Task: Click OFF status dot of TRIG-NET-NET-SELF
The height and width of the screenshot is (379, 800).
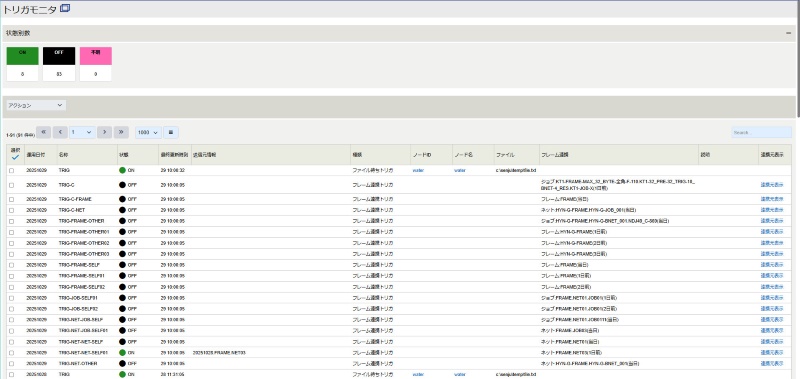Action: [x=122, y=342]
